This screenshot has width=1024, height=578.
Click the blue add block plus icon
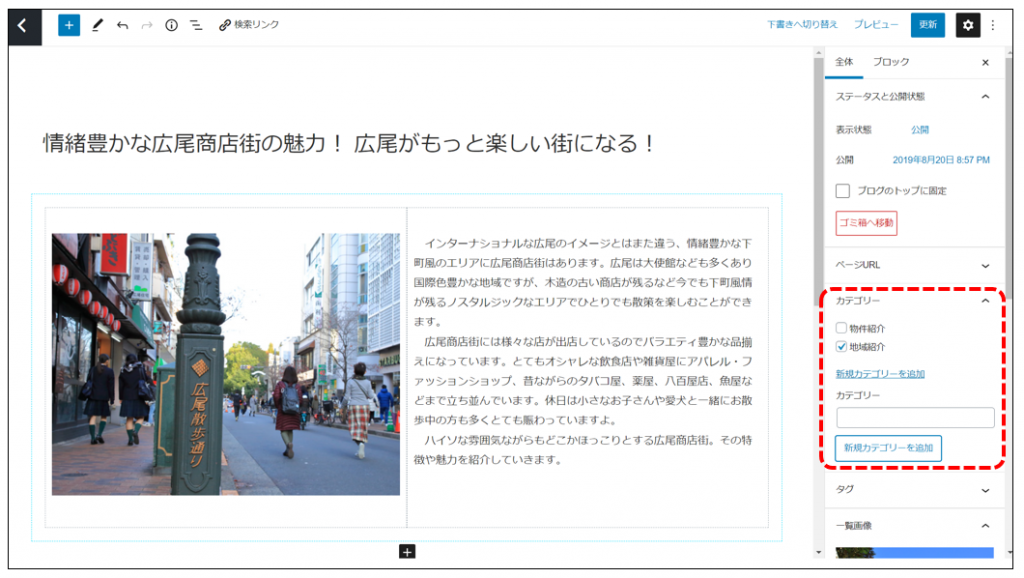(69, 26)
